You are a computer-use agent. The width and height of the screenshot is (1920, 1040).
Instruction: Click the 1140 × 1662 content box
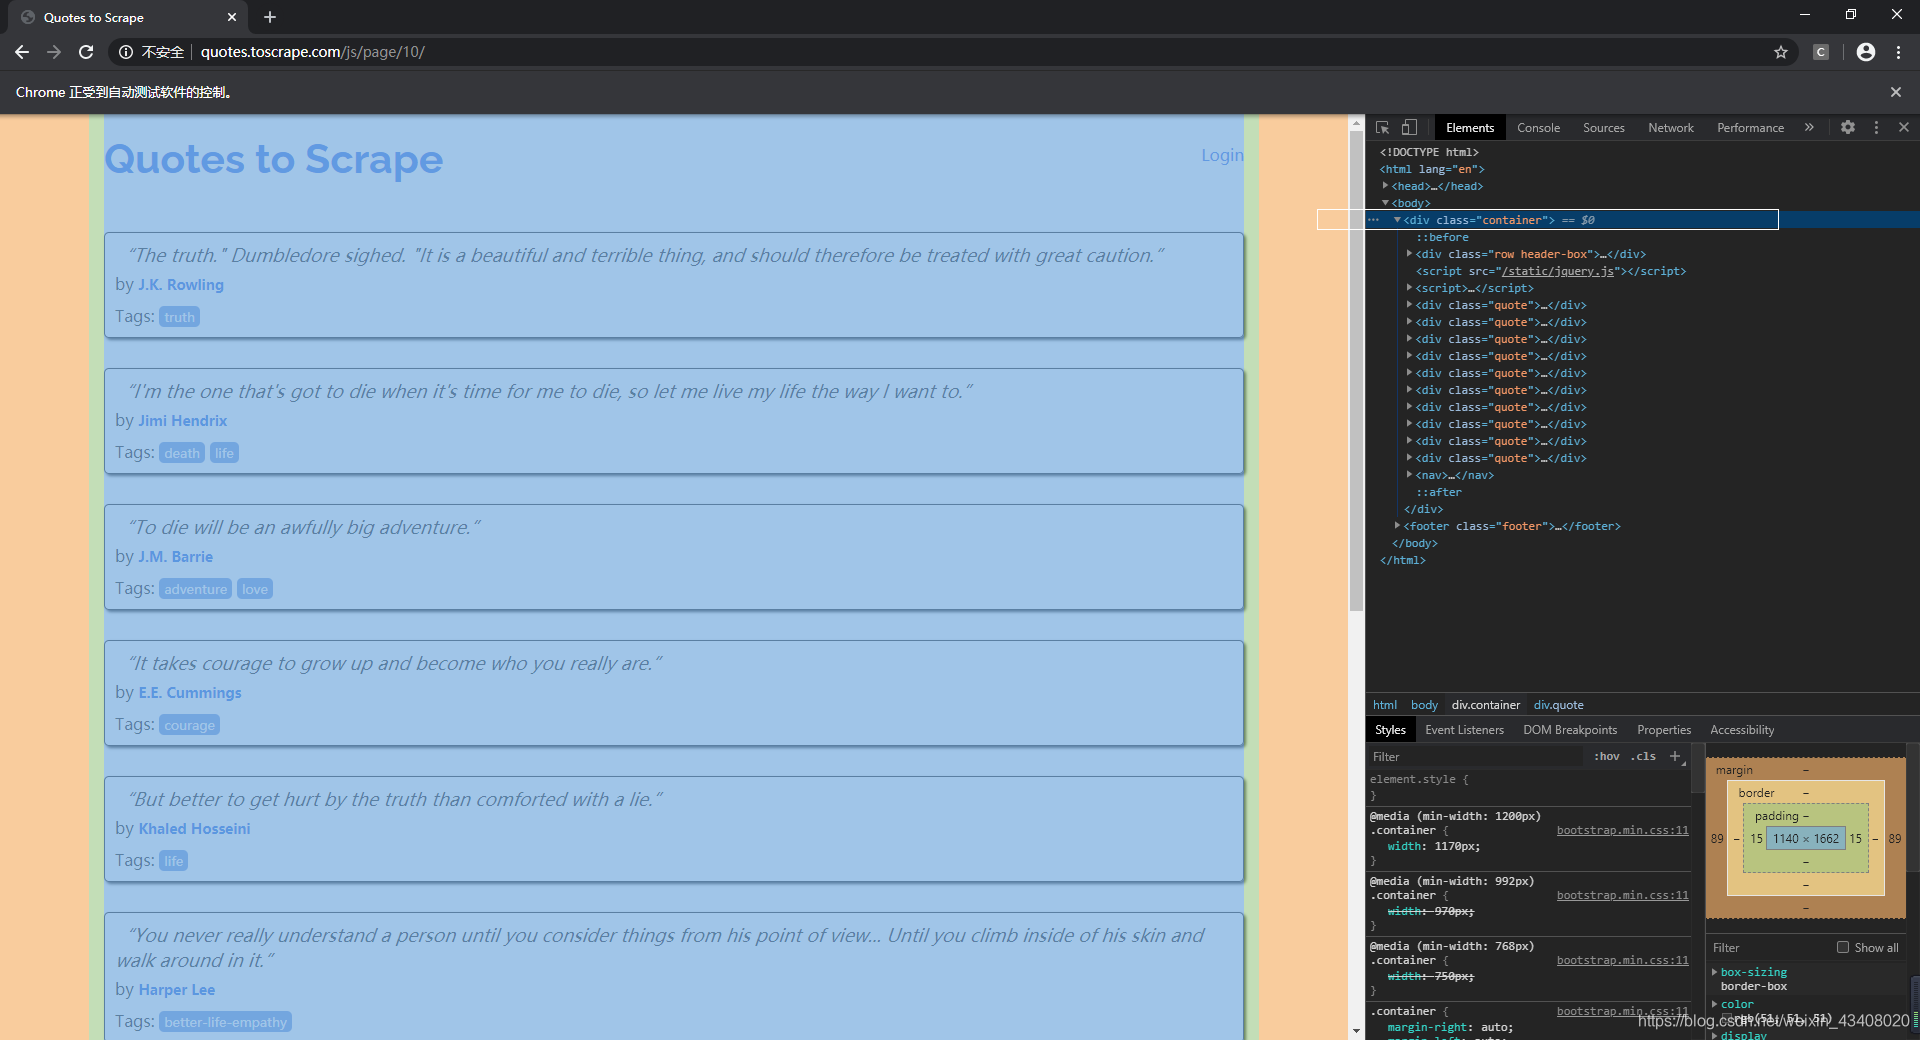[x=1806, y=839]
